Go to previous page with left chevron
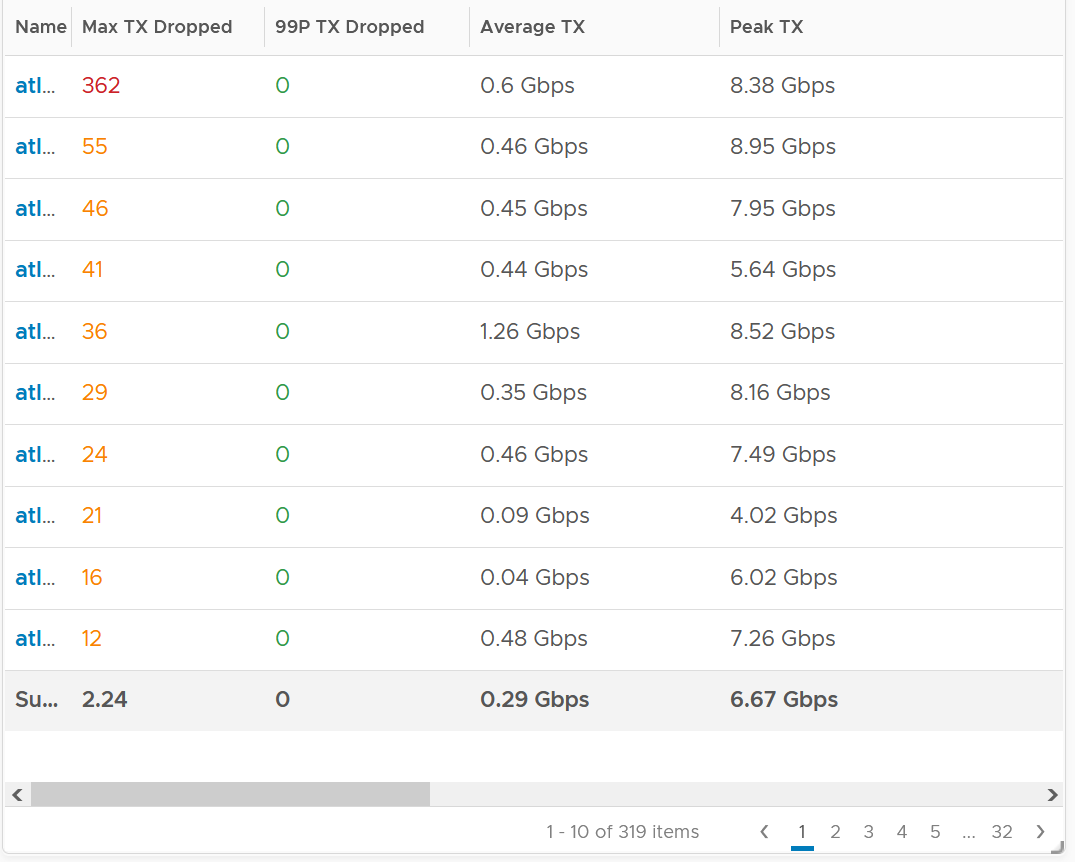 click(764, 832)
